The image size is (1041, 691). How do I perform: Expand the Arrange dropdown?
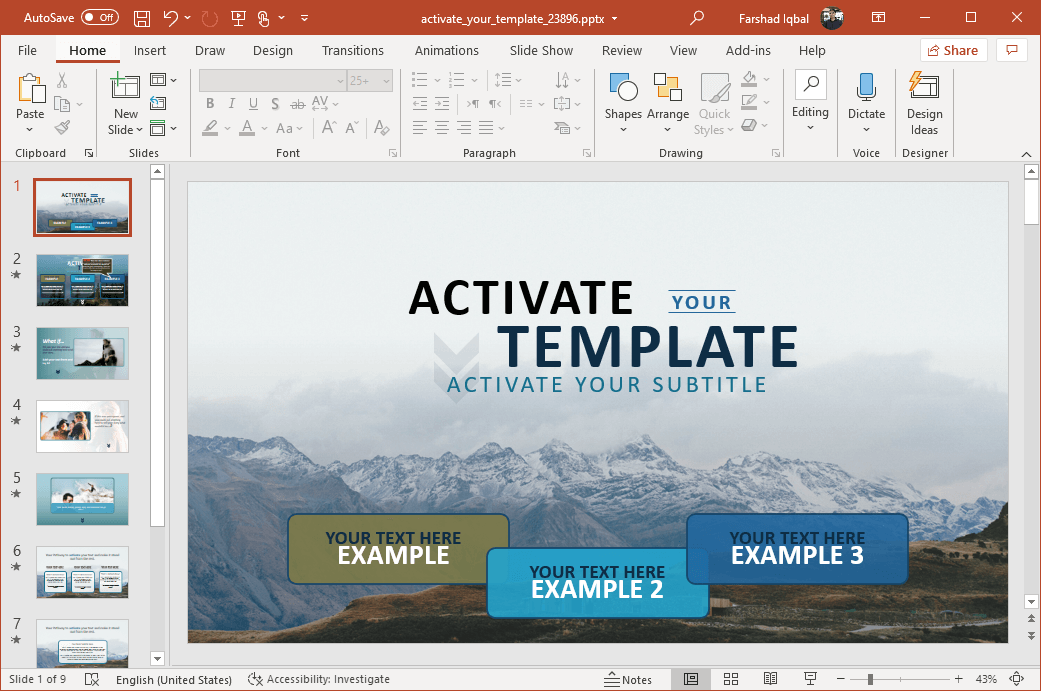click(x=667, y=129)
